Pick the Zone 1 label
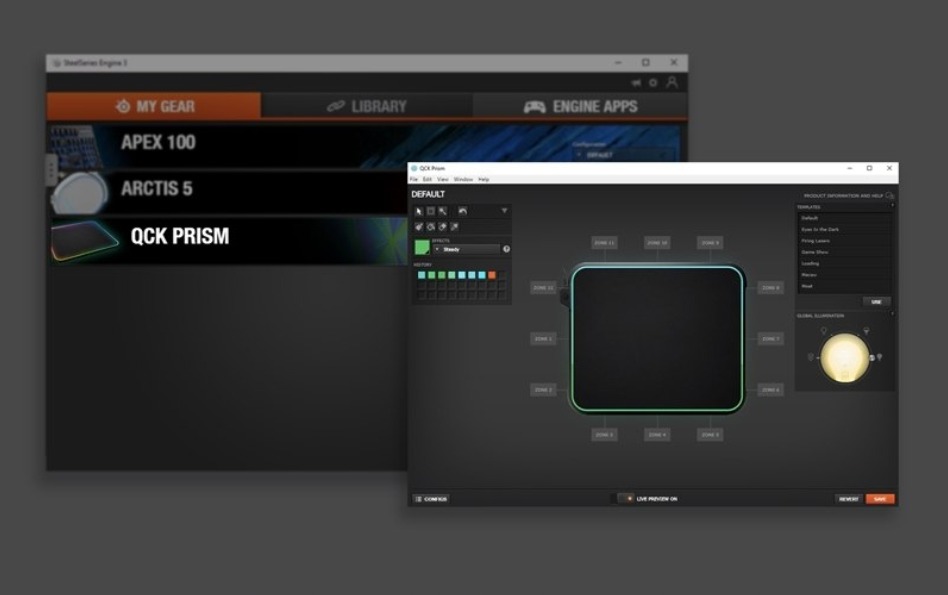The width and height of the screenshot is (948, 595). [x=543, y=339]
